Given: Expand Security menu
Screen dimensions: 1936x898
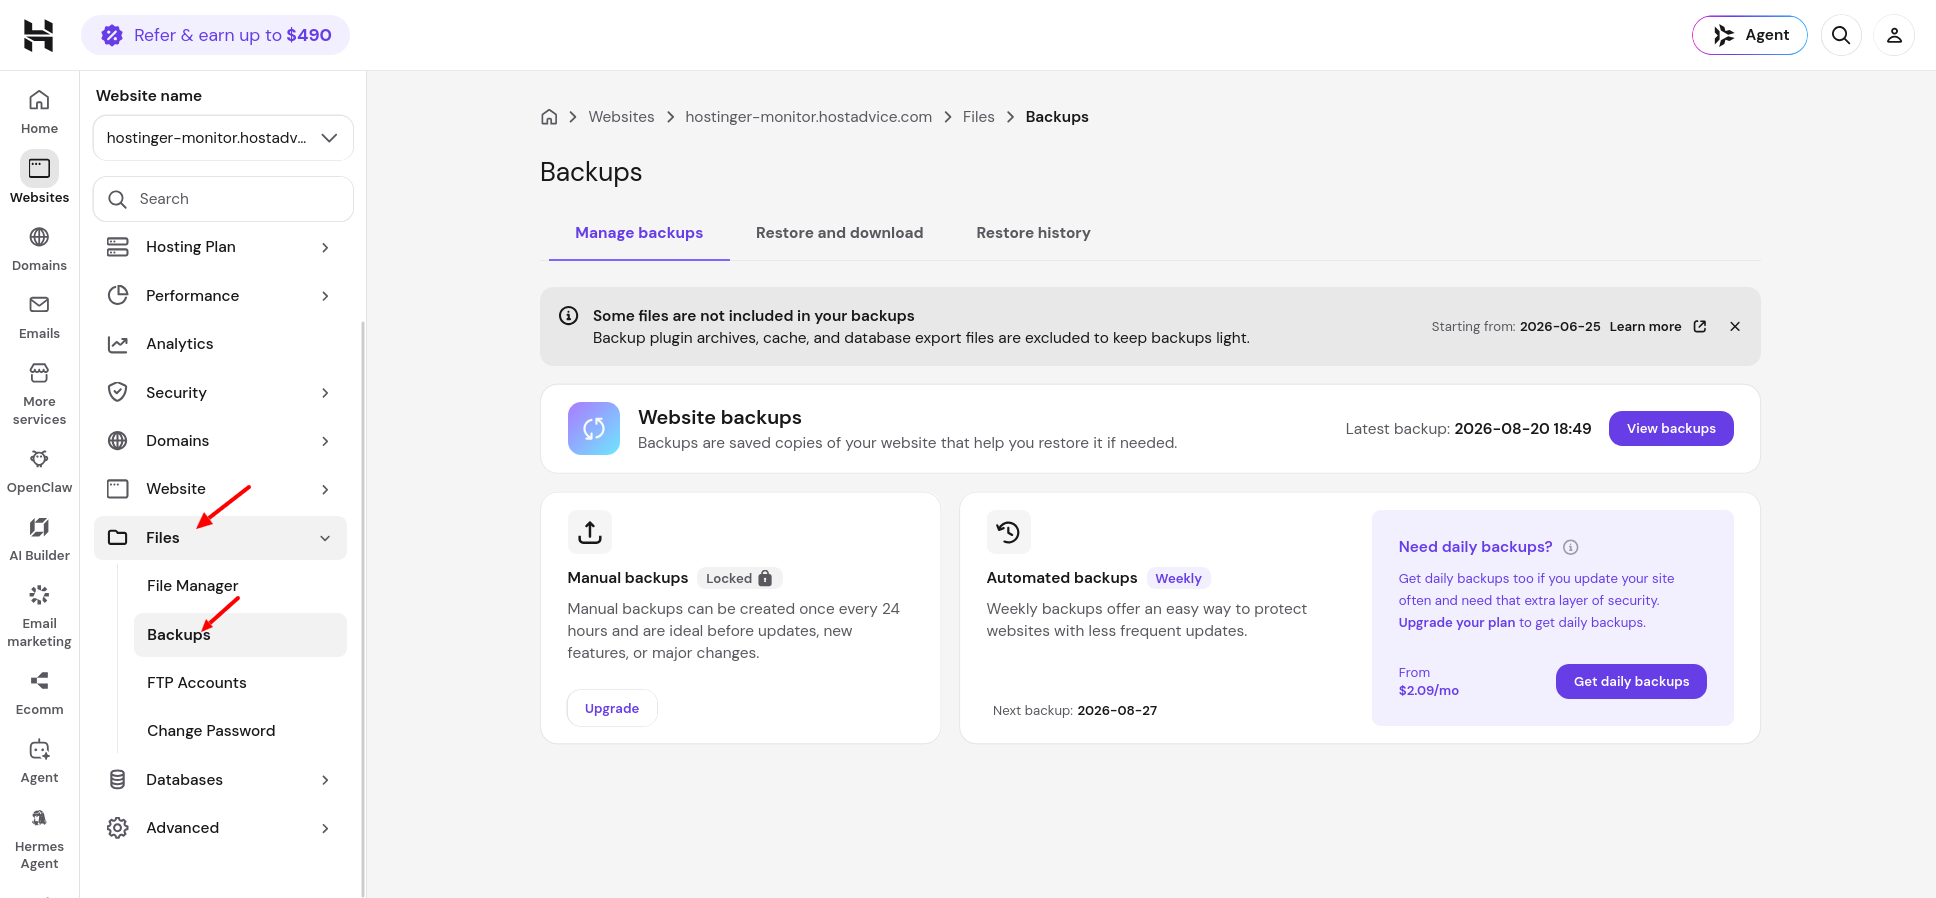Looking at the screenshot, I should (220, 393).
